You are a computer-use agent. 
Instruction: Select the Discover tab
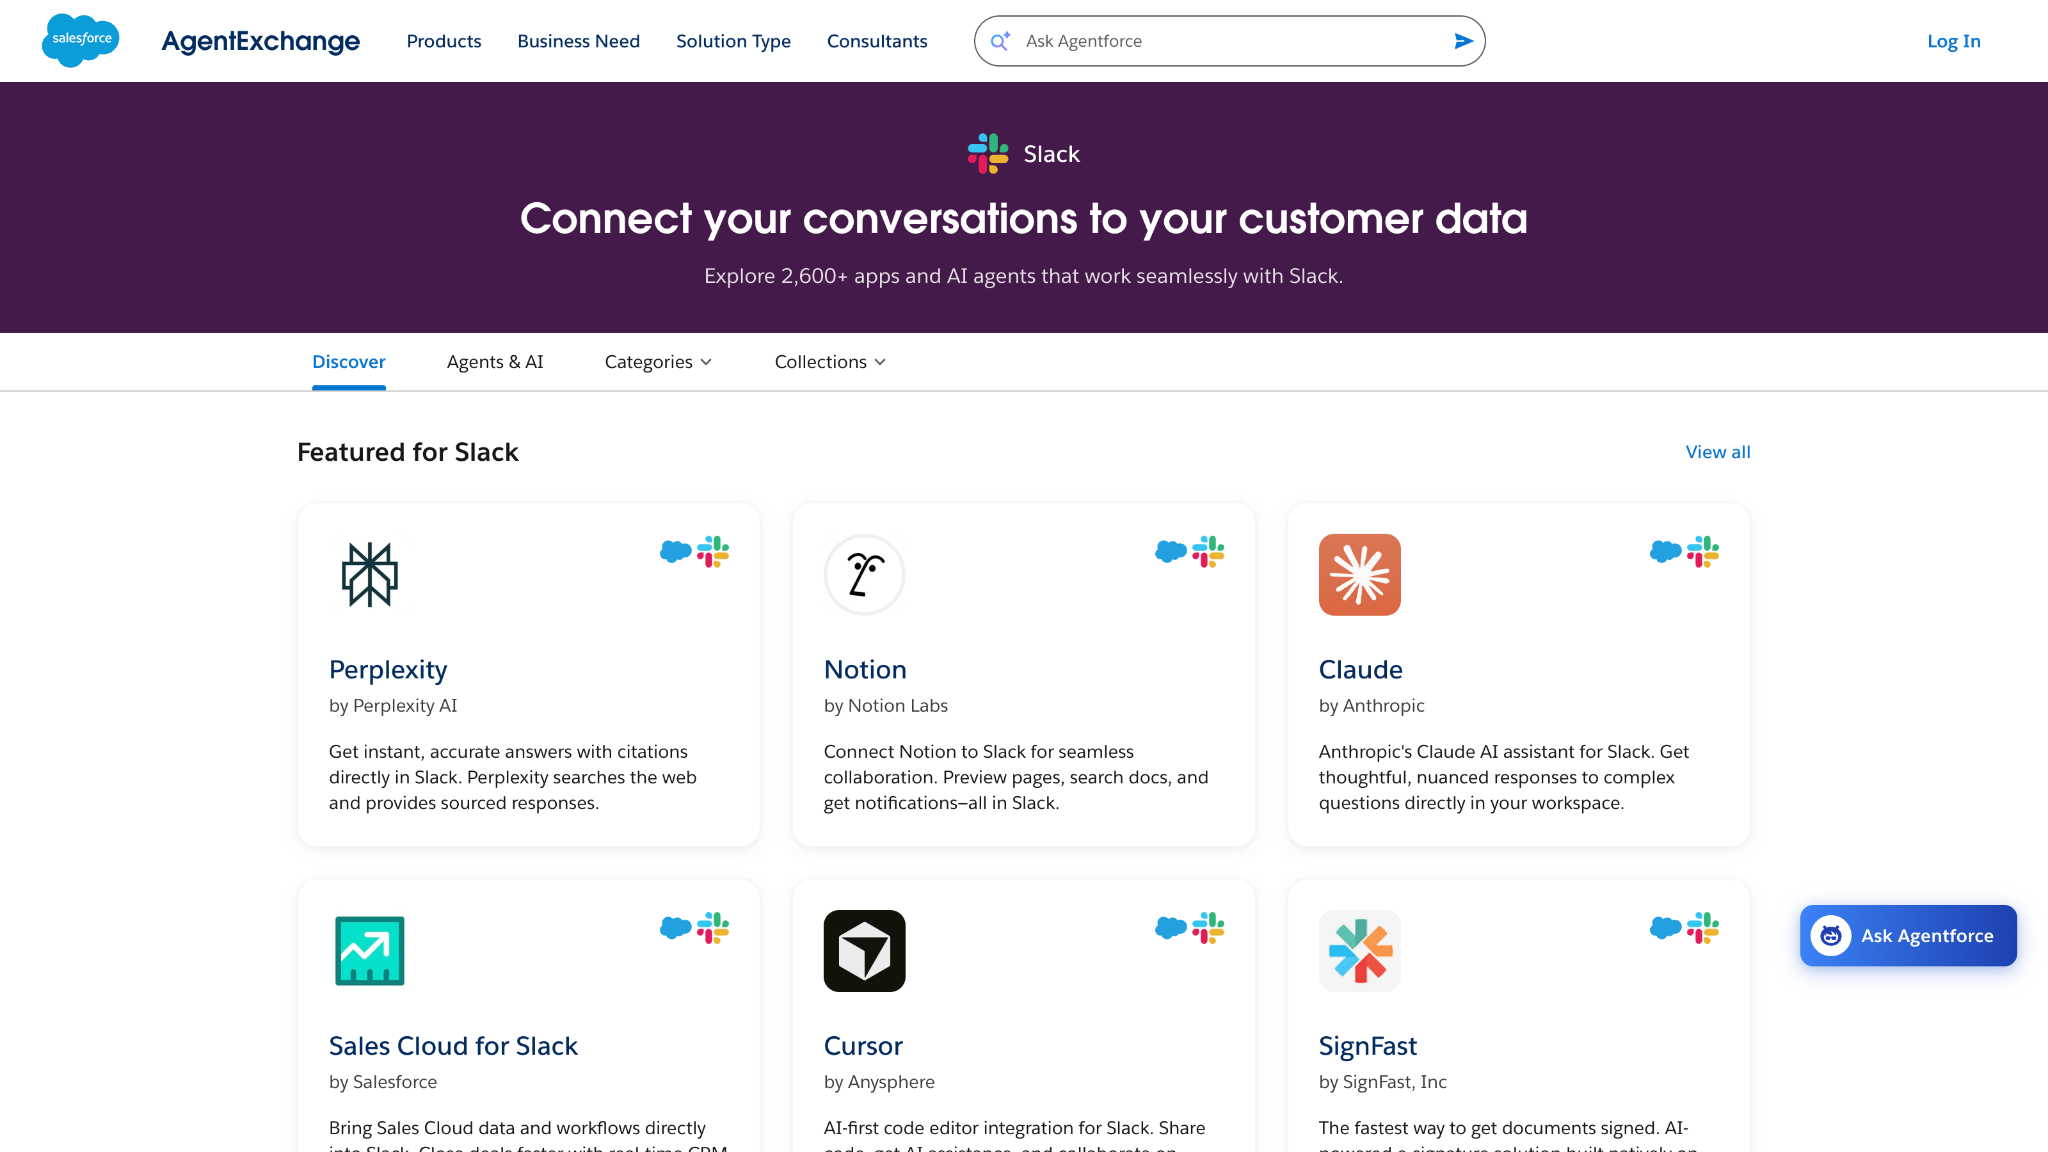(x=349, y=362)
